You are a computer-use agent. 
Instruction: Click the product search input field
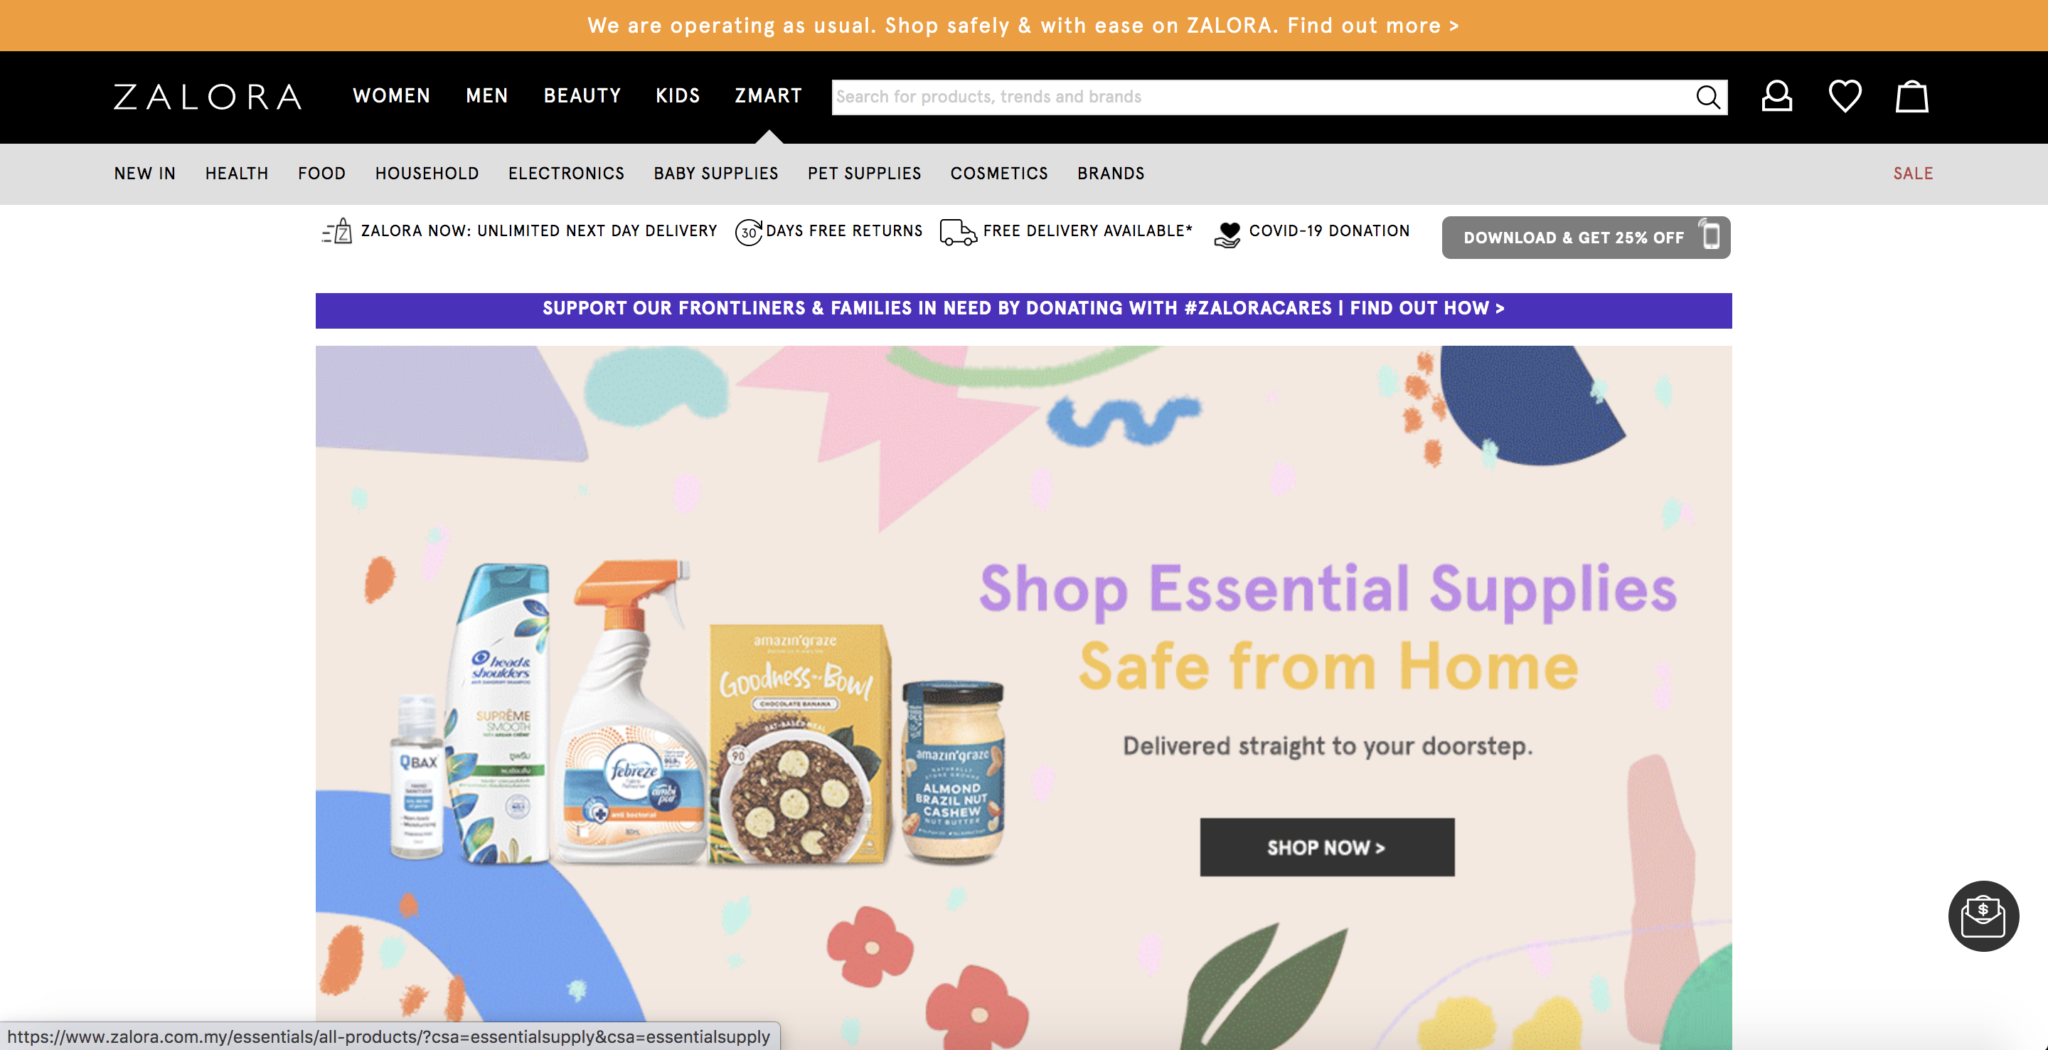tap(1260, 97)
